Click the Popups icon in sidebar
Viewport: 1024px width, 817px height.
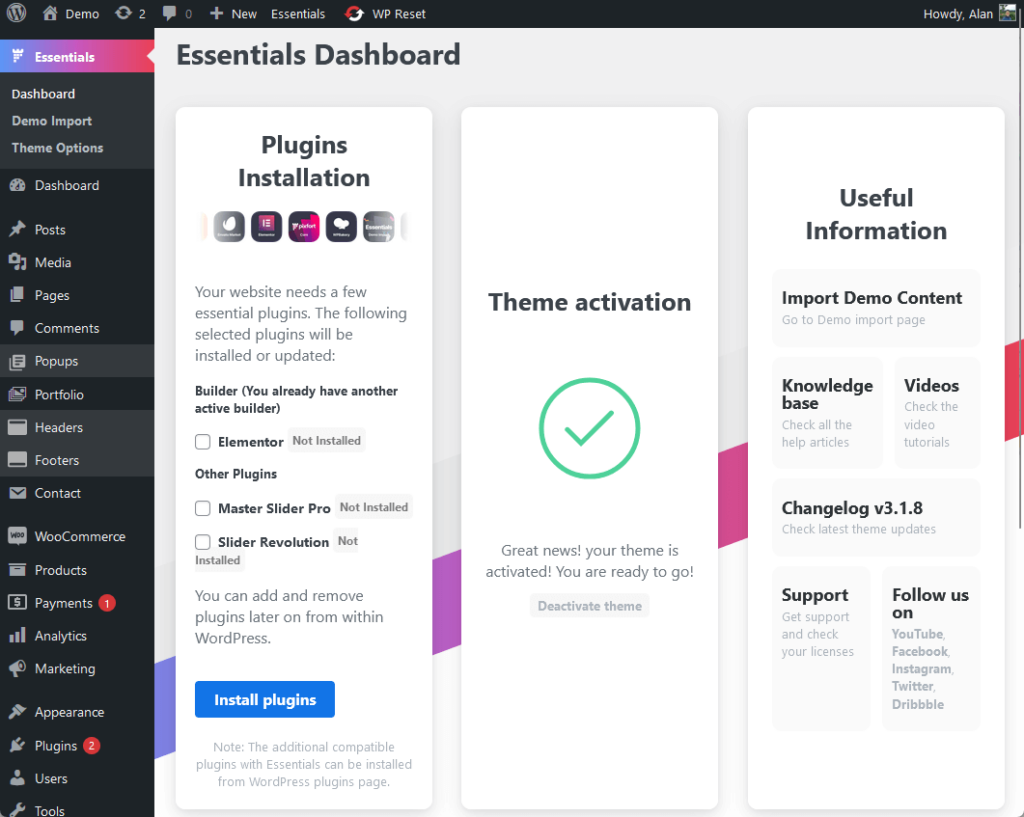[18, 361]
